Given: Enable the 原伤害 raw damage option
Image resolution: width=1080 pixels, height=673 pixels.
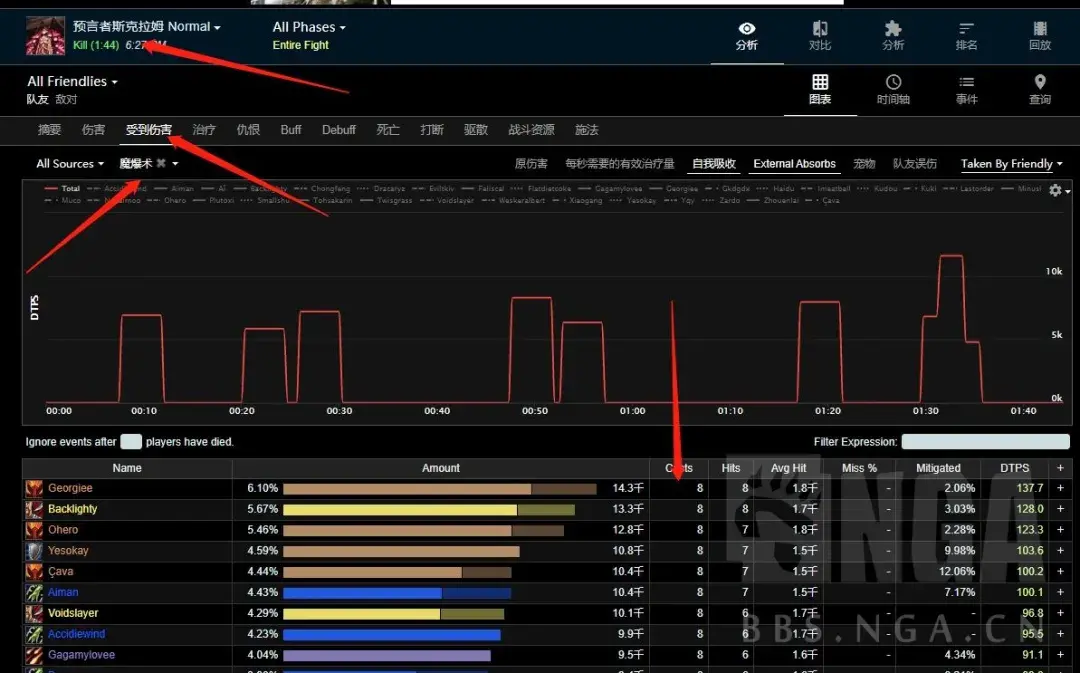Looking at the screenshot, I should [x=531, y=164].
